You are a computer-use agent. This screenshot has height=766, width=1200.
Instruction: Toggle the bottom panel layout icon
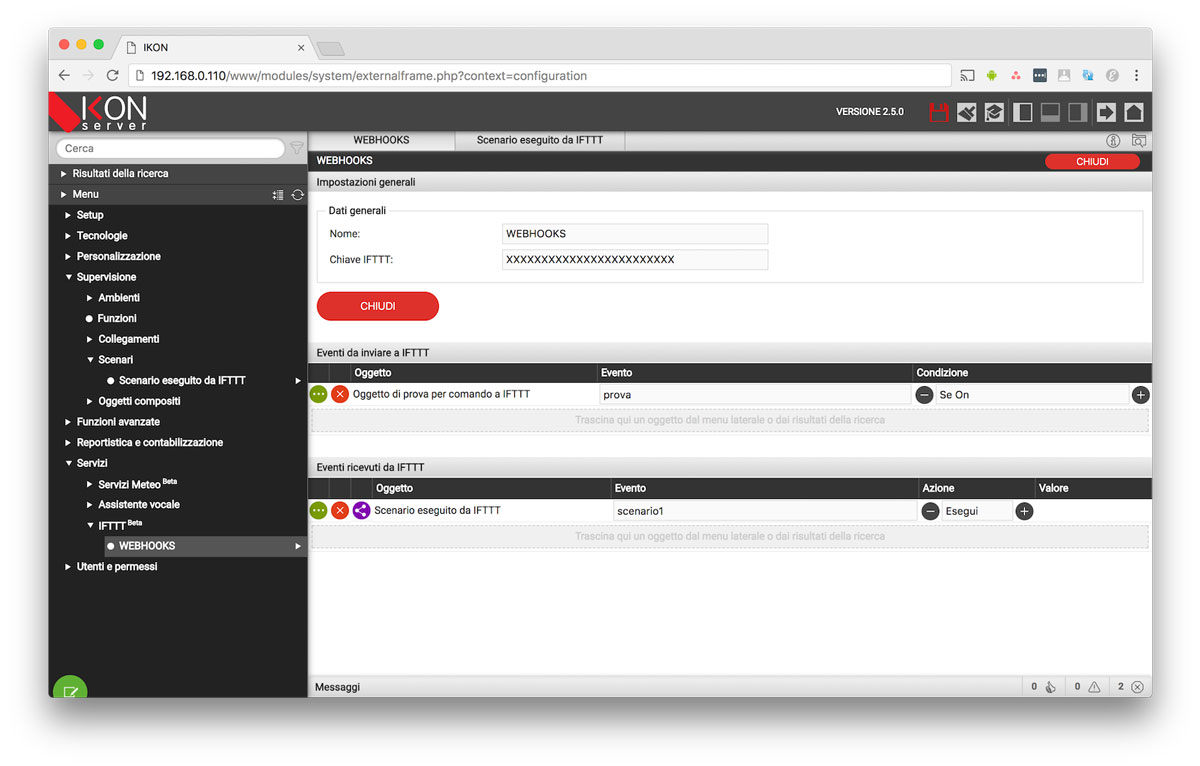point(1050,112)
